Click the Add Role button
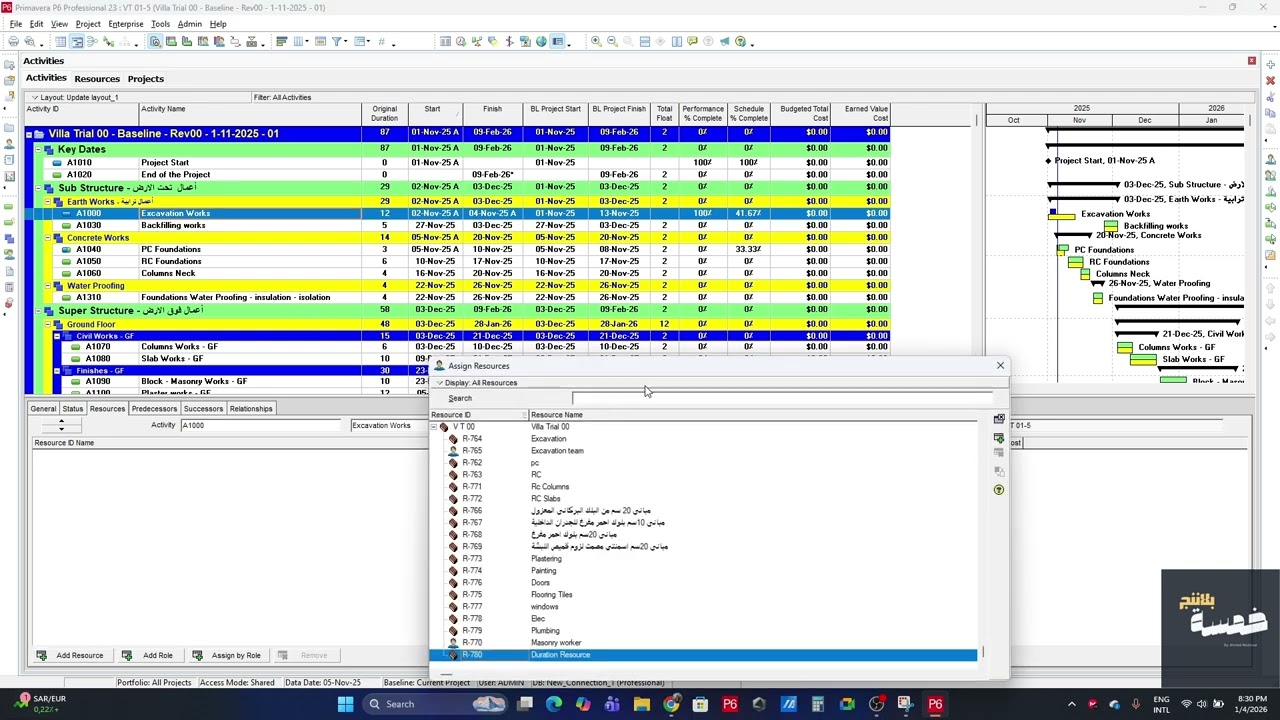The image size is (1280, 720). tap(148, 655)
